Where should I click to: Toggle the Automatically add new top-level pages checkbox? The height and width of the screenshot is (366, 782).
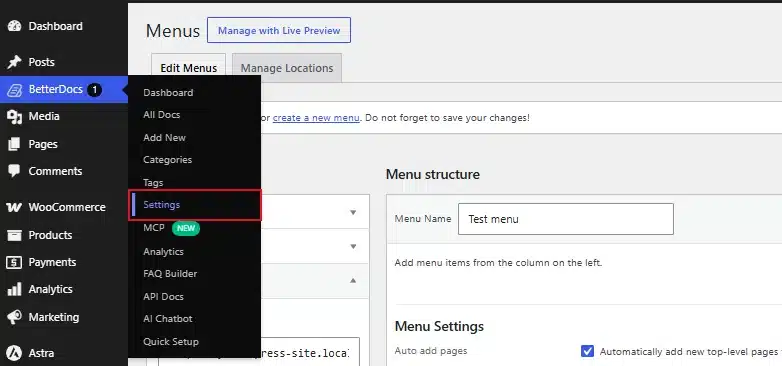587,352
